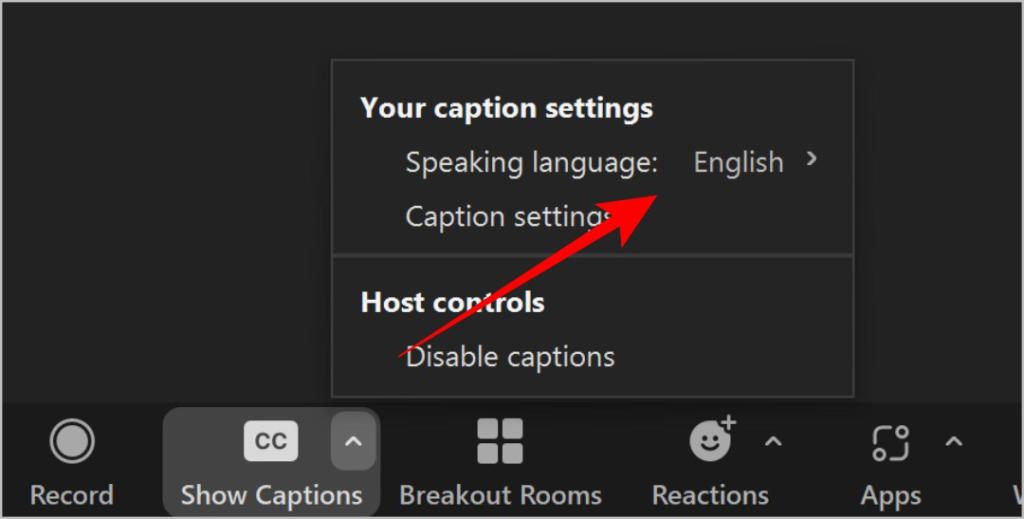Open the Apps icon
This screenshot has height=519, width=1024.
coord(891,443)
